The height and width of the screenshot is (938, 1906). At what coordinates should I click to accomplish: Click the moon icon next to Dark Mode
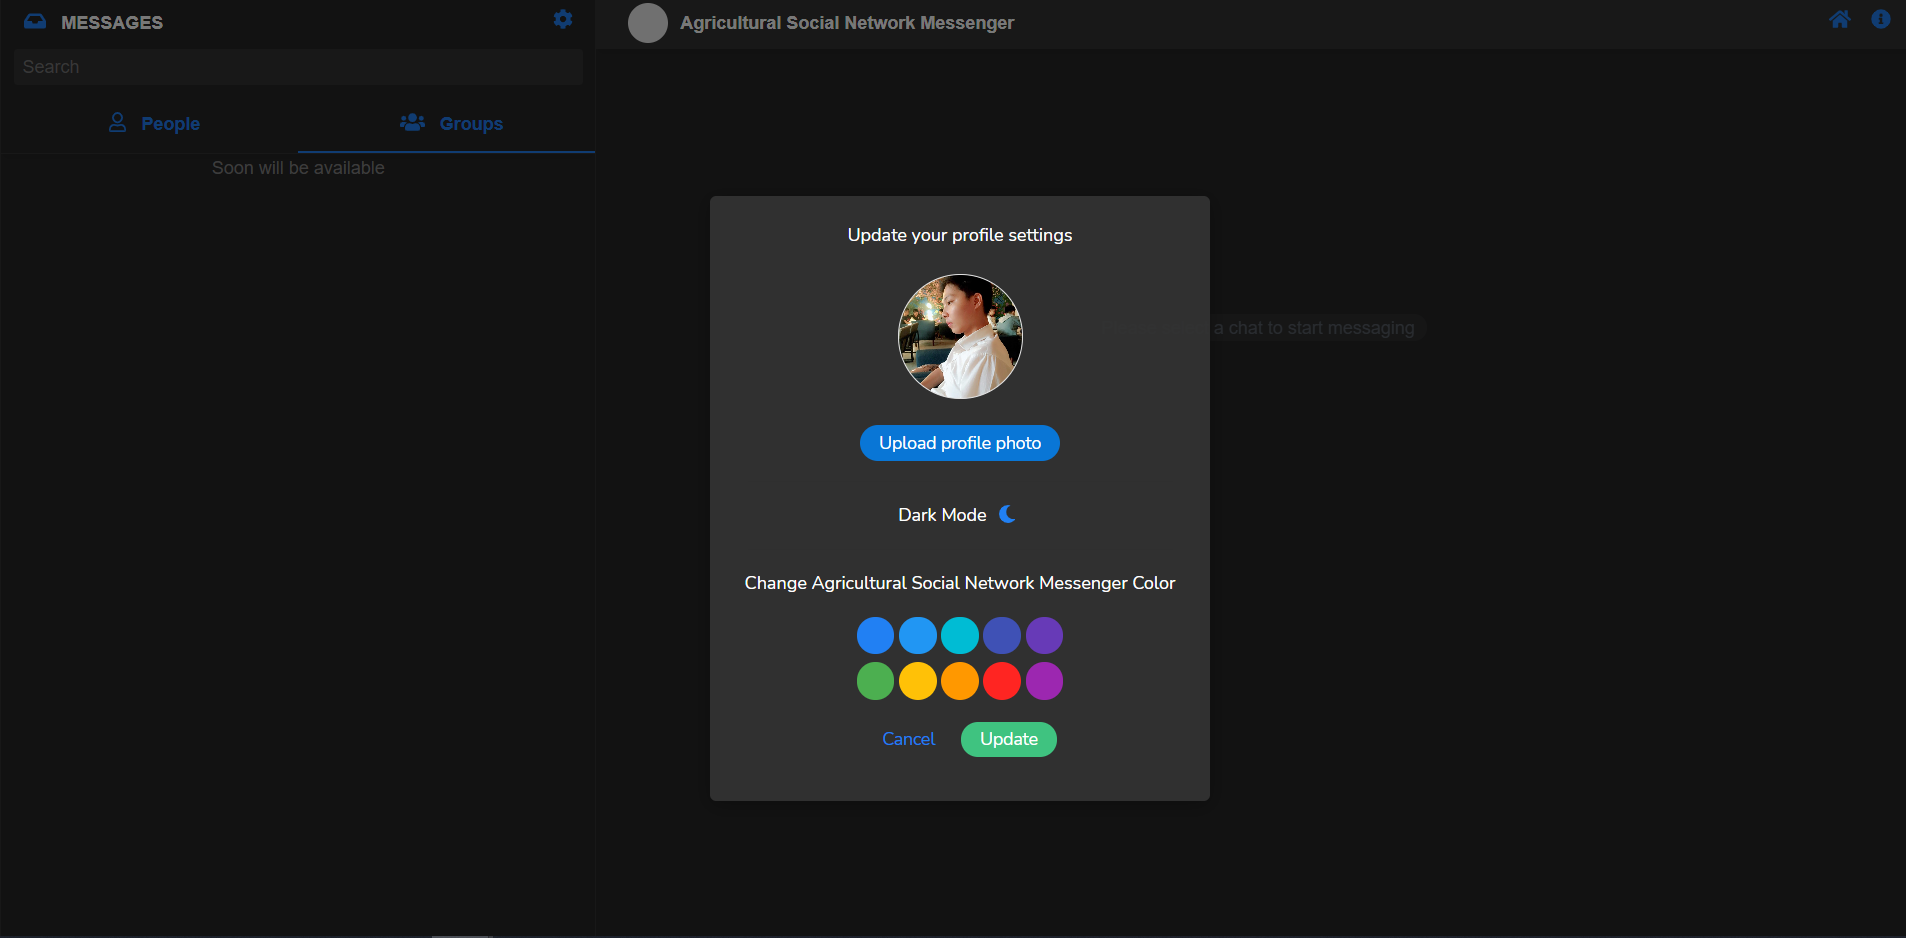1006,513
